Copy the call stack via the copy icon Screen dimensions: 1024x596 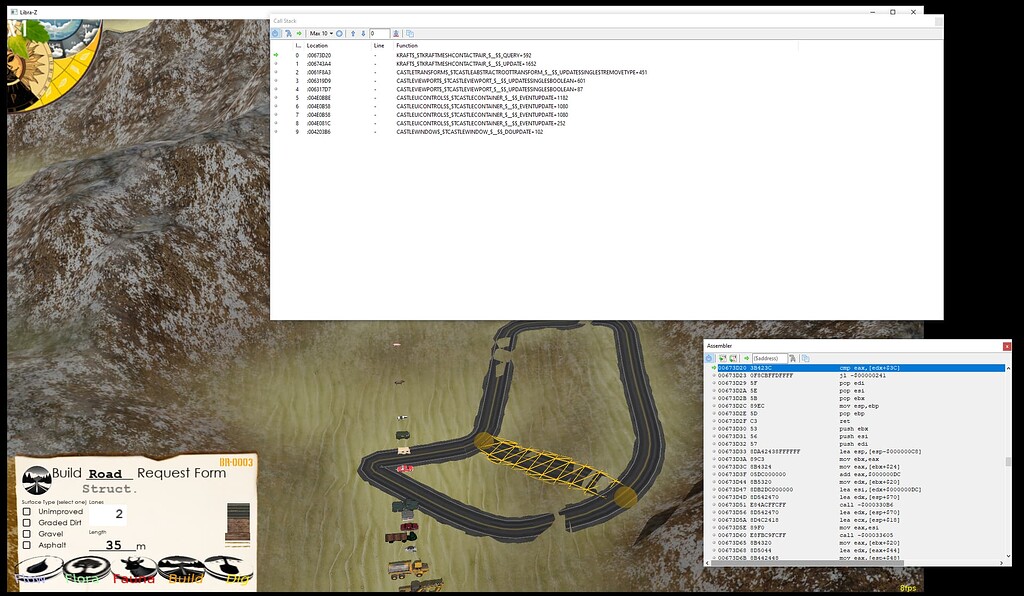[410, 34]
